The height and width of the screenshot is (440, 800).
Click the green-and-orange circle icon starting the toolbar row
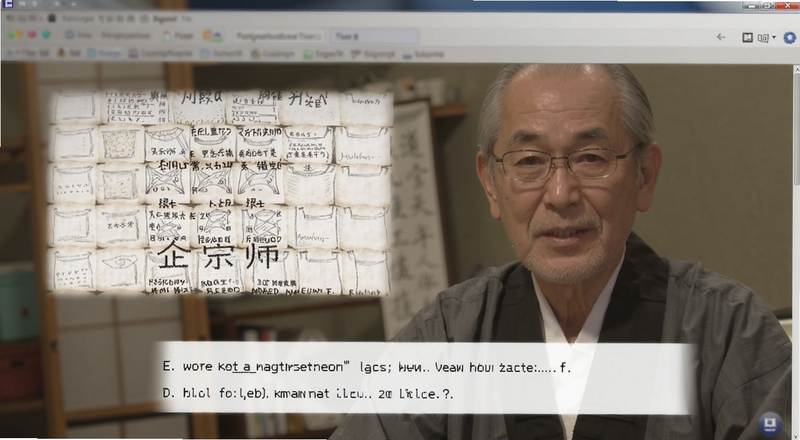tap(15, 35)
